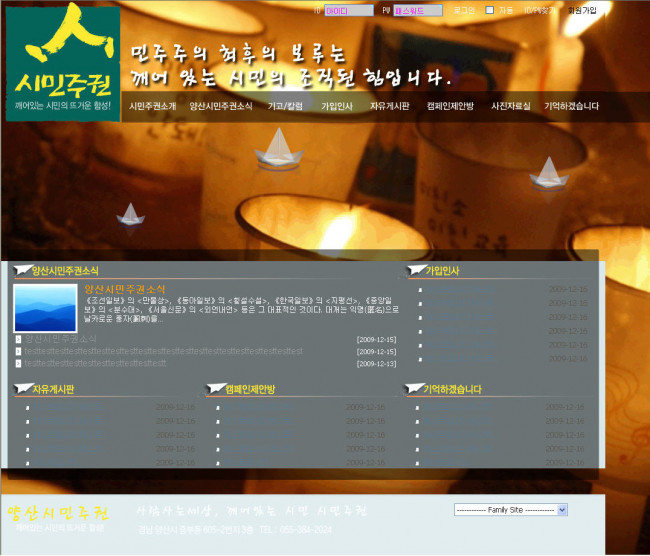The width and height of the screenshot is (650, 556).
Task: Open the 양산시민주권소식 menu item
Action: click(x=221, y=106)
